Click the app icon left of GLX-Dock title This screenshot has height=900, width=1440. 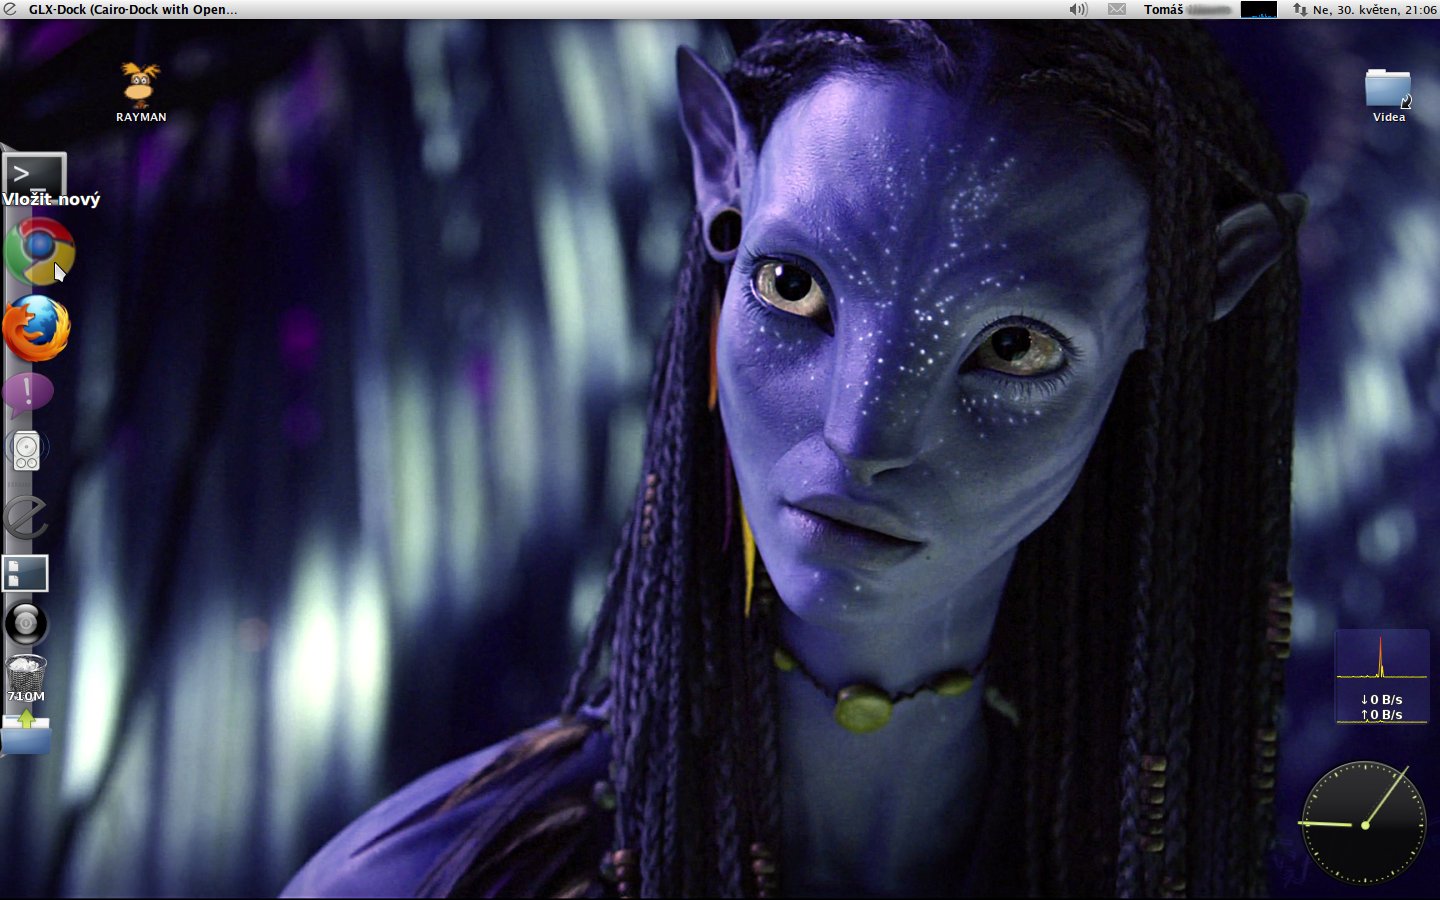click(x=11, y=9)
